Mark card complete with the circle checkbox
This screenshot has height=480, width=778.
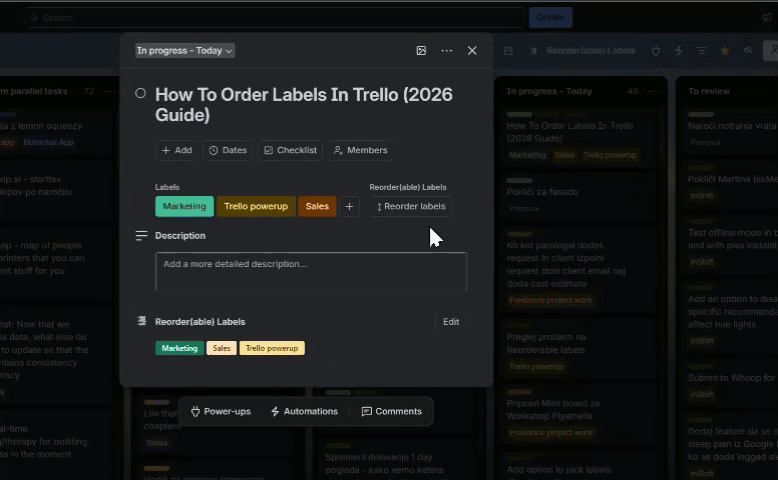(140, 93)
